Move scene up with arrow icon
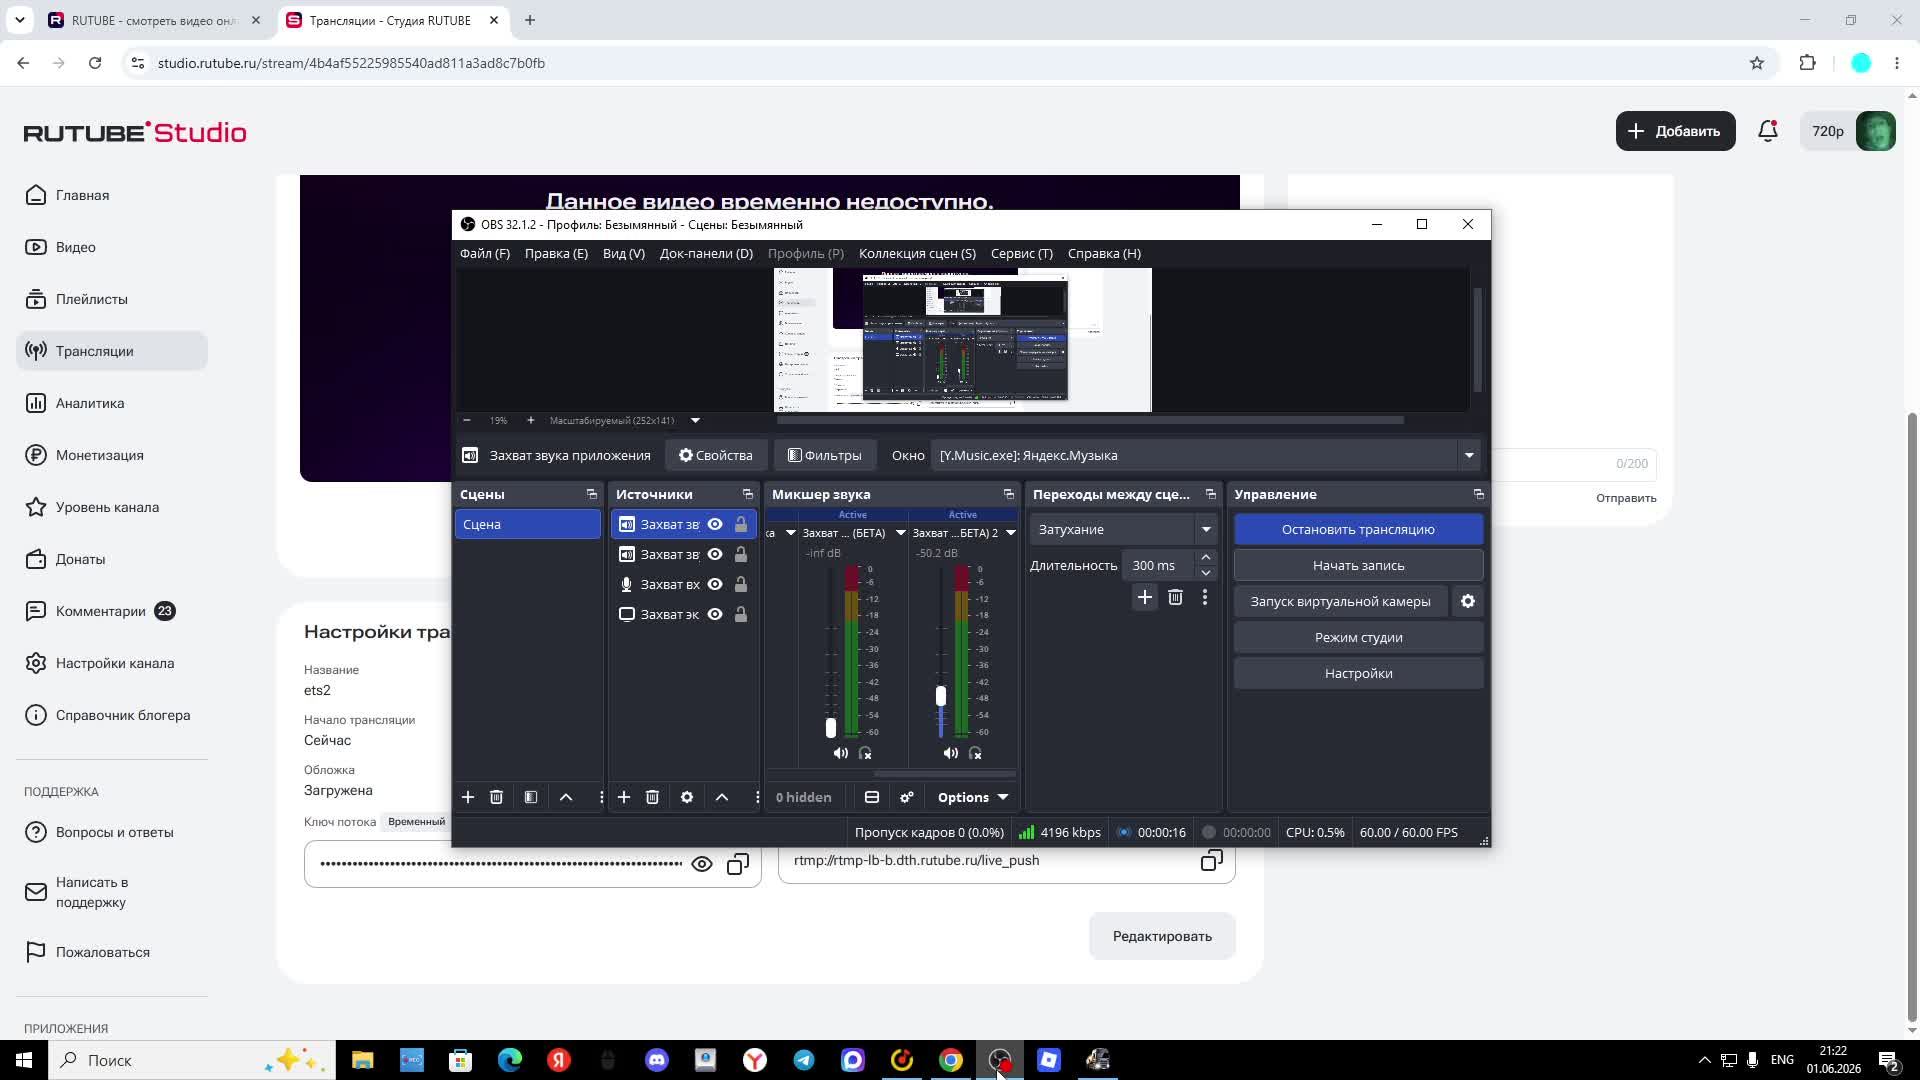 (x=566, y=797)
